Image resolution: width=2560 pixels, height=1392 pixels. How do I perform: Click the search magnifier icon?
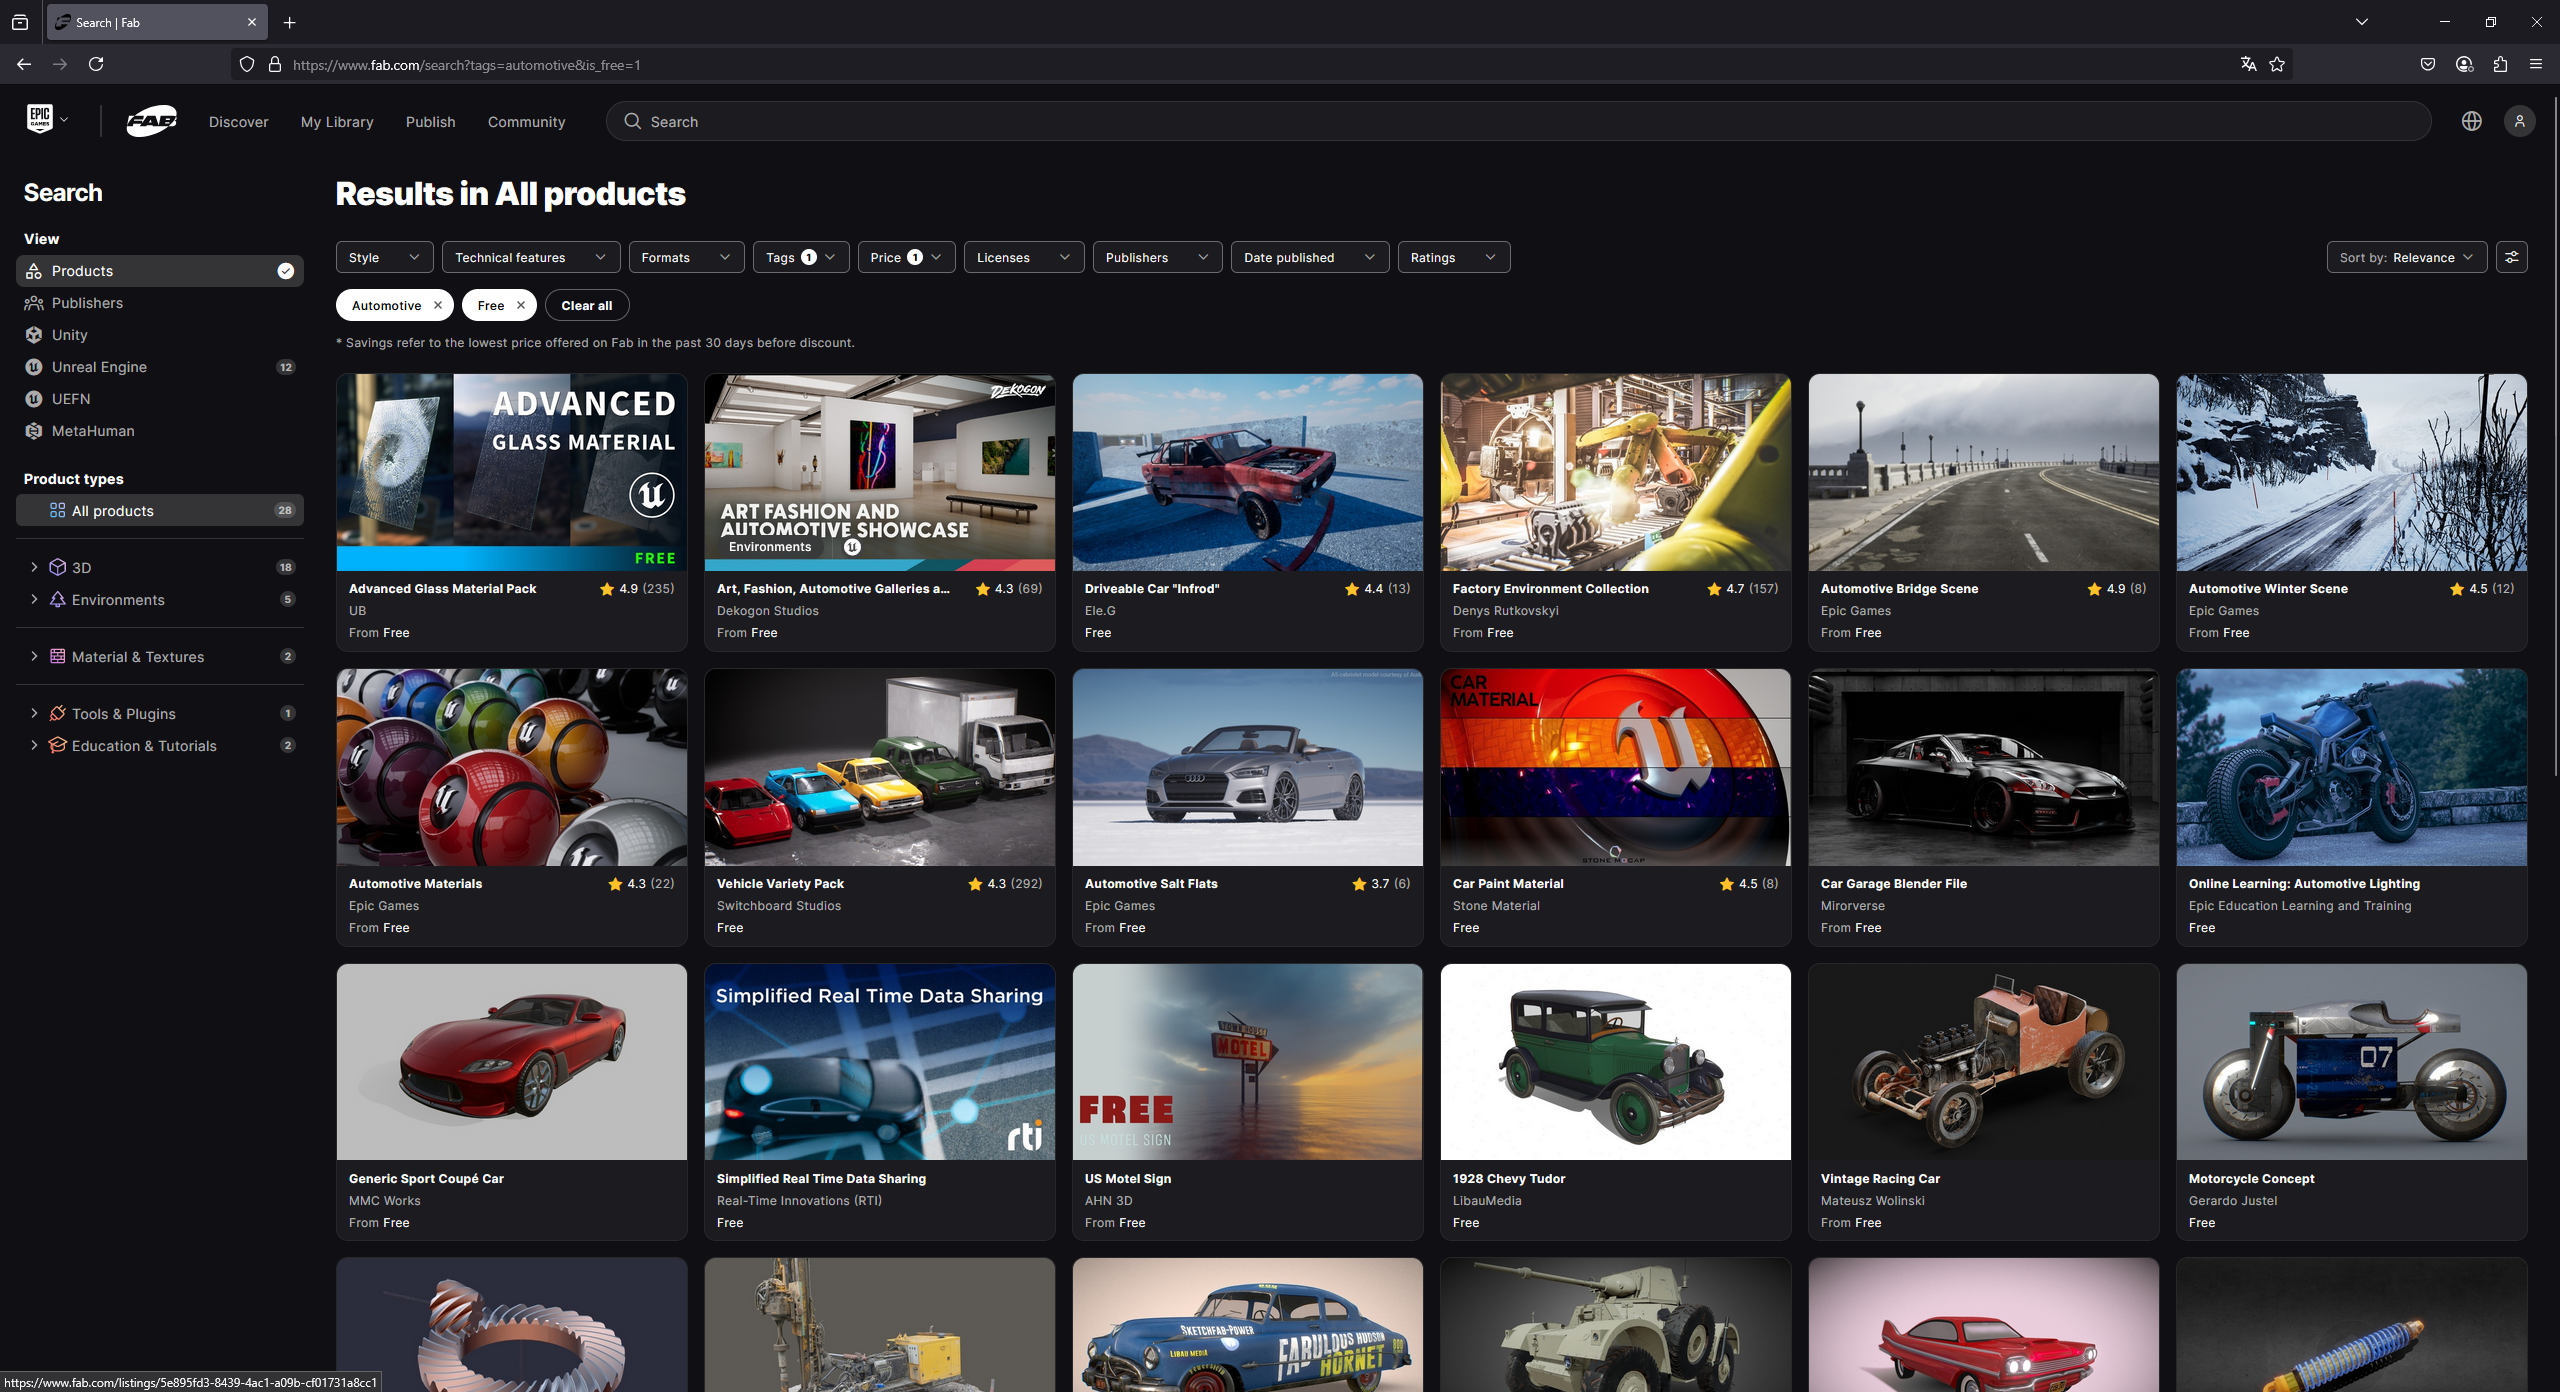click(632, 121)
